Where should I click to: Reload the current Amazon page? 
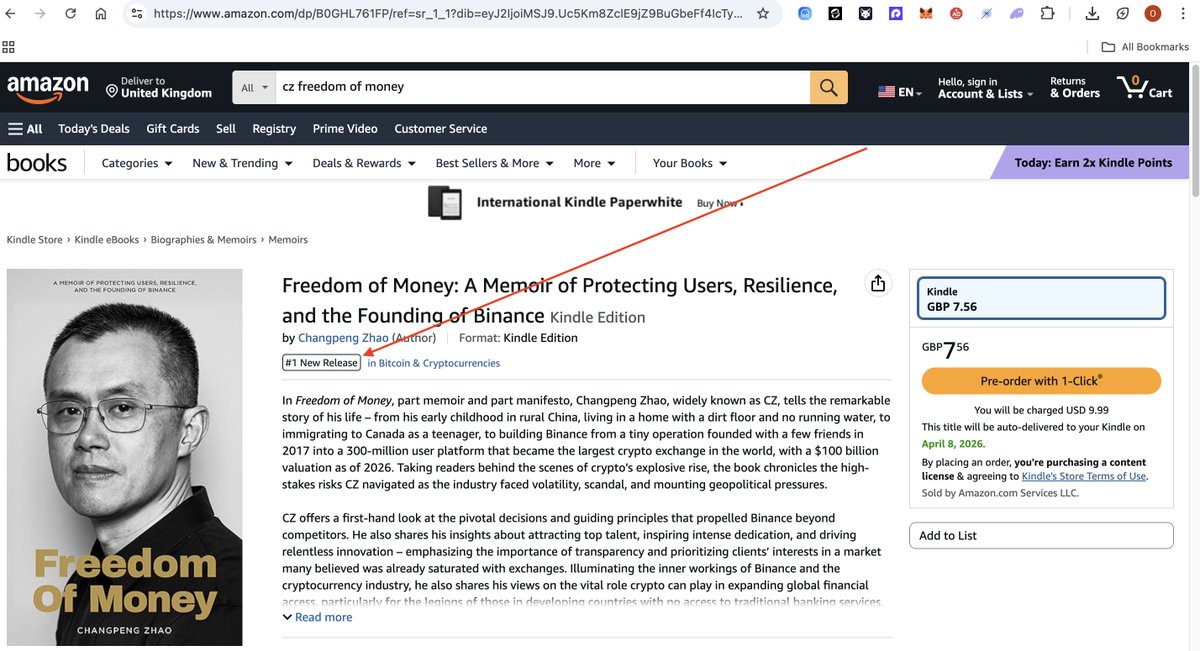point(70,14)
